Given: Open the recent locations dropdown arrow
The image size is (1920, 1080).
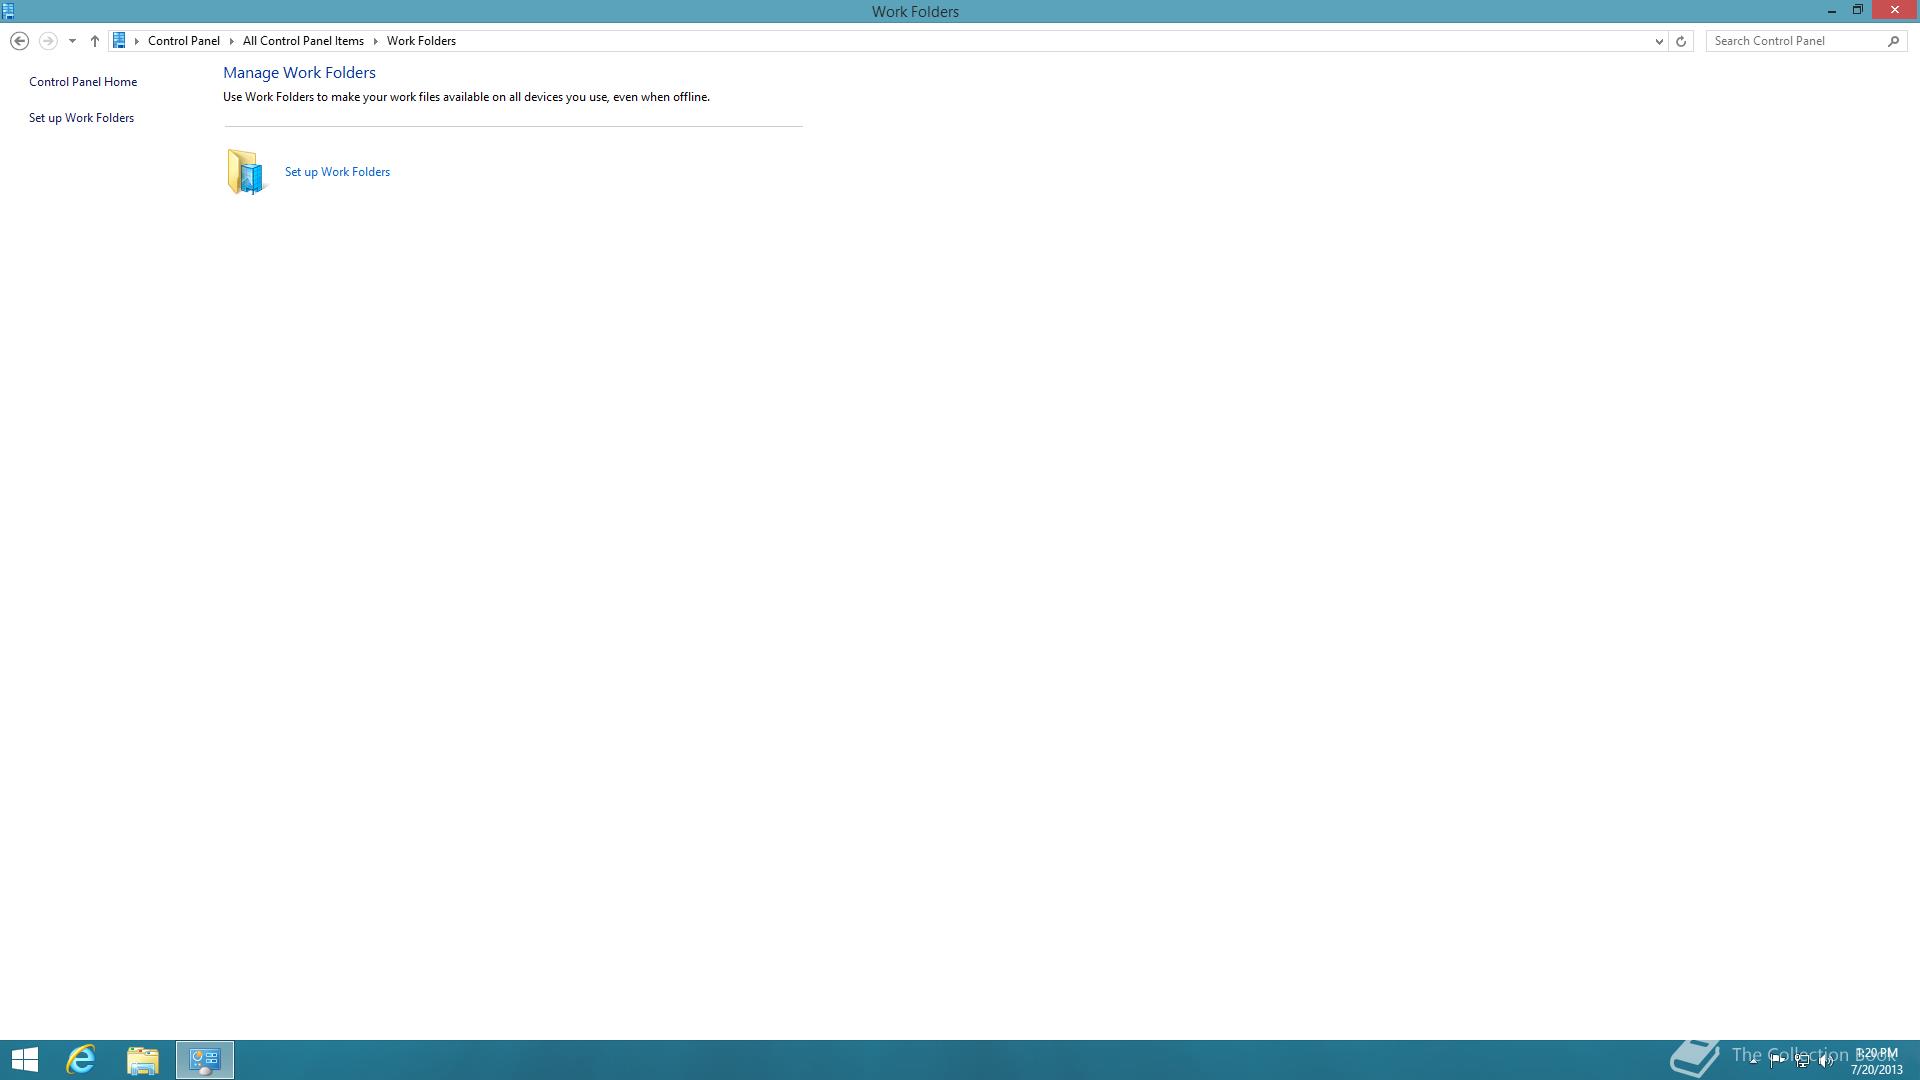Looking at the screenshot, I should (x=72, y=41).
